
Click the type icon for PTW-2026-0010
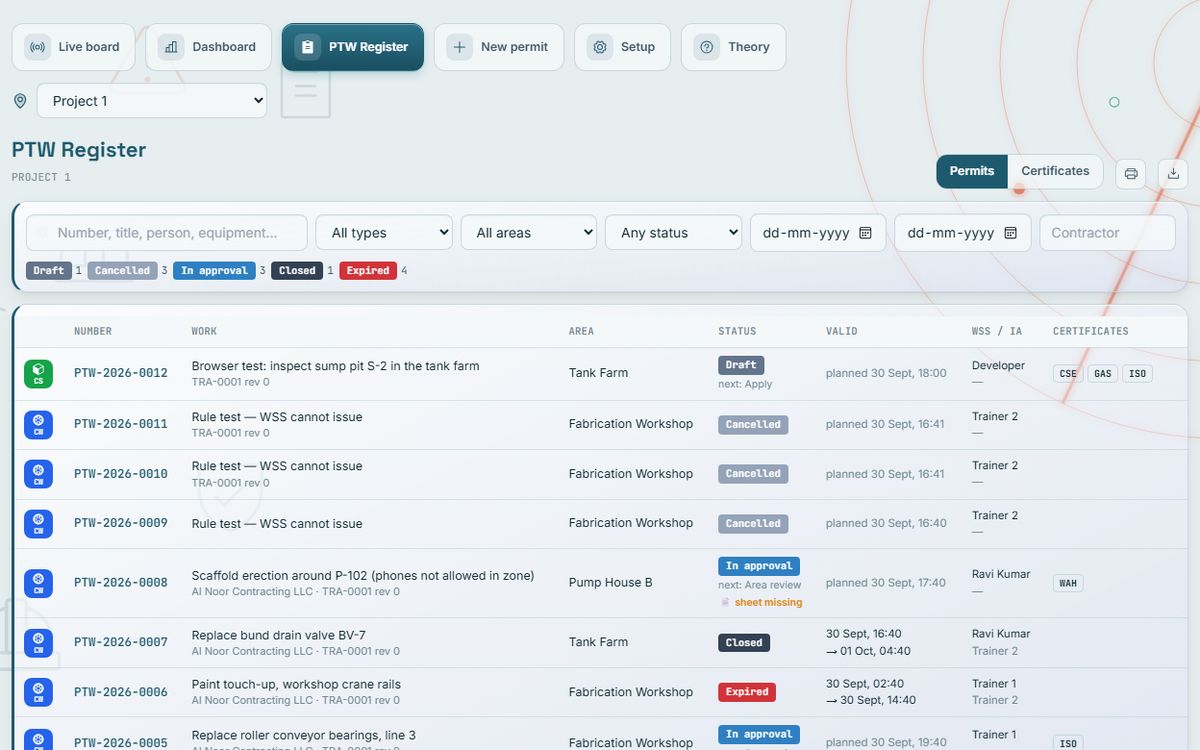click(38, 474)
